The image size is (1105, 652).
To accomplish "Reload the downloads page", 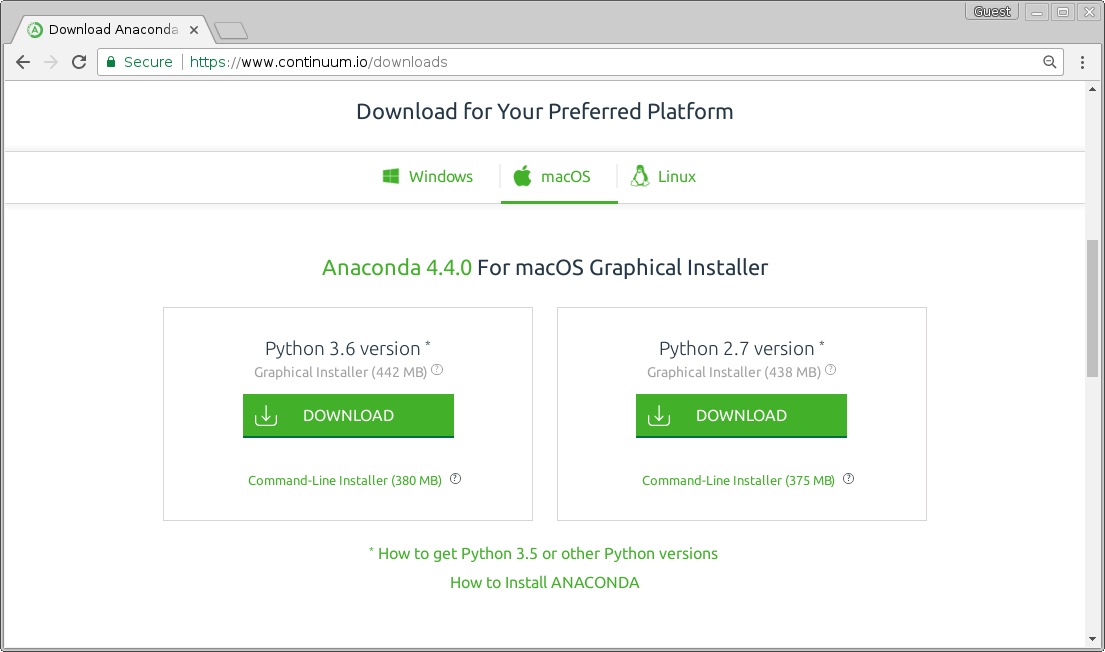I will point(79,61).
